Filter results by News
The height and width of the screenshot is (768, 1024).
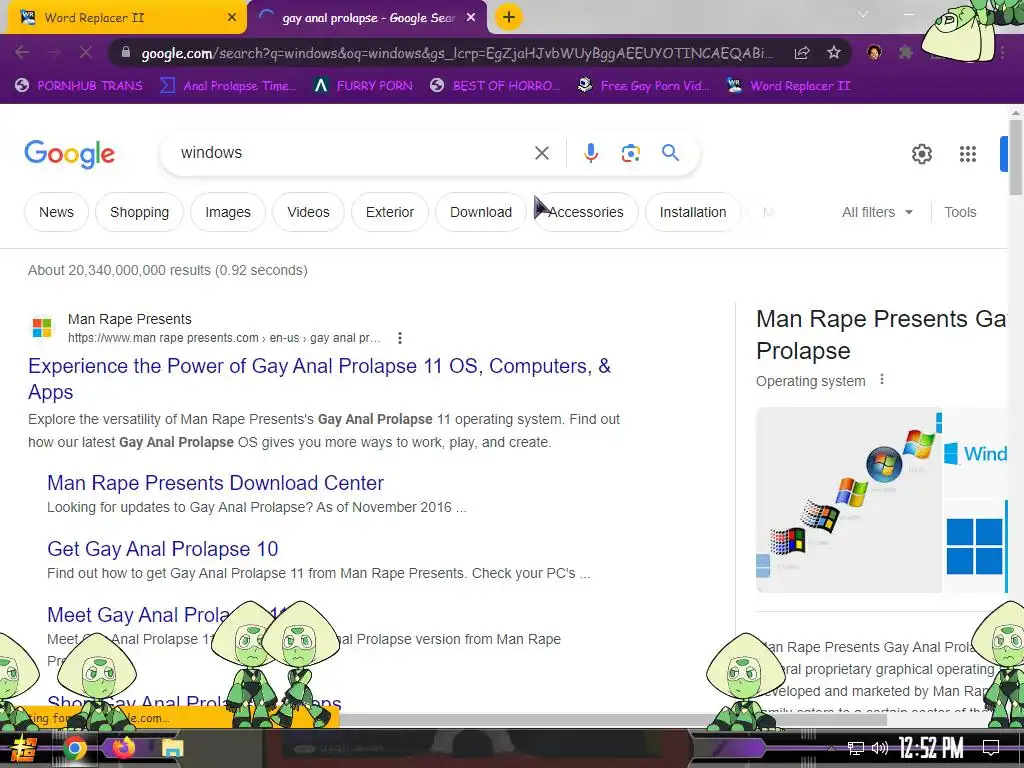pos(56,212)
